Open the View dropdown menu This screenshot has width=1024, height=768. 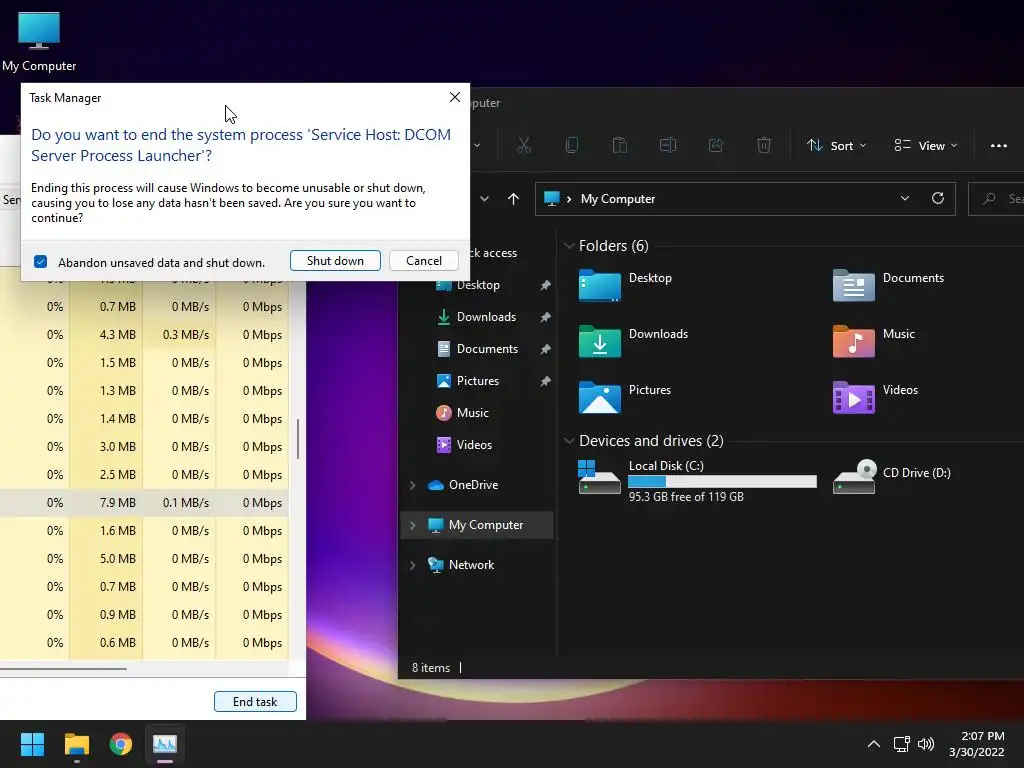925,146
